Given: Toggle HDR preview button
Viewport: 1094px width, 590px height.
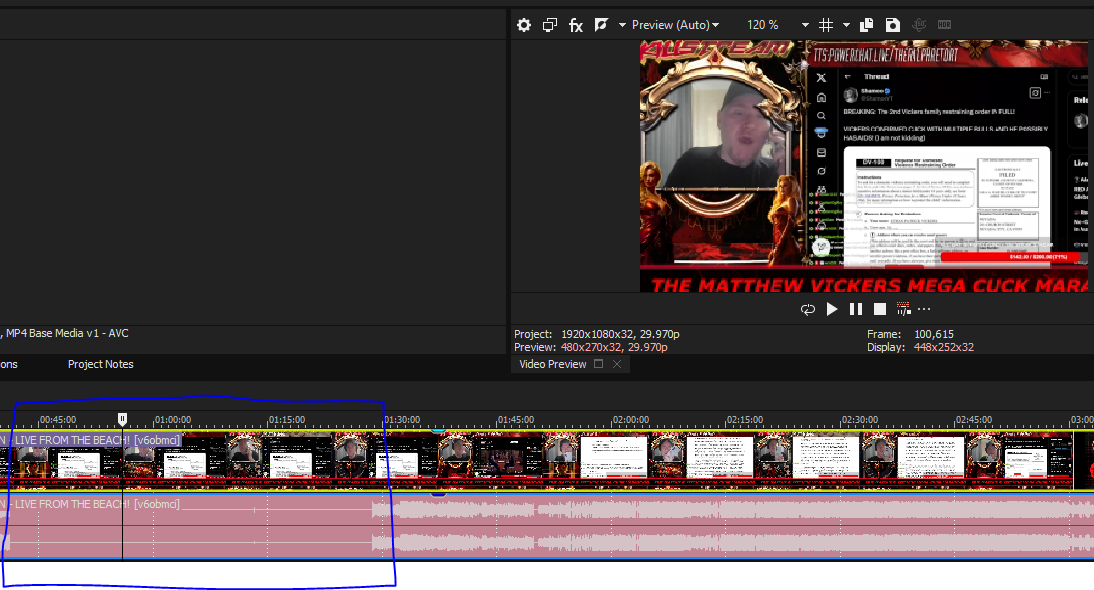Looking at the screenshot, I should (x=944, y=25).
